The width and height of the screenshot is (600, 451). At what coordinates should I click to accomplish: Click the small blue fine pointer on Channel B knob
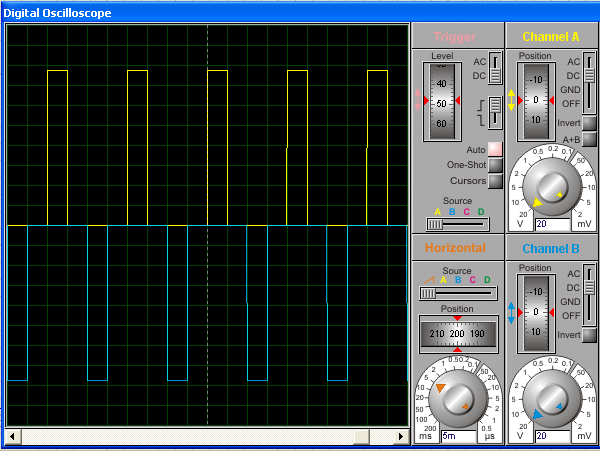click(559, 406)
